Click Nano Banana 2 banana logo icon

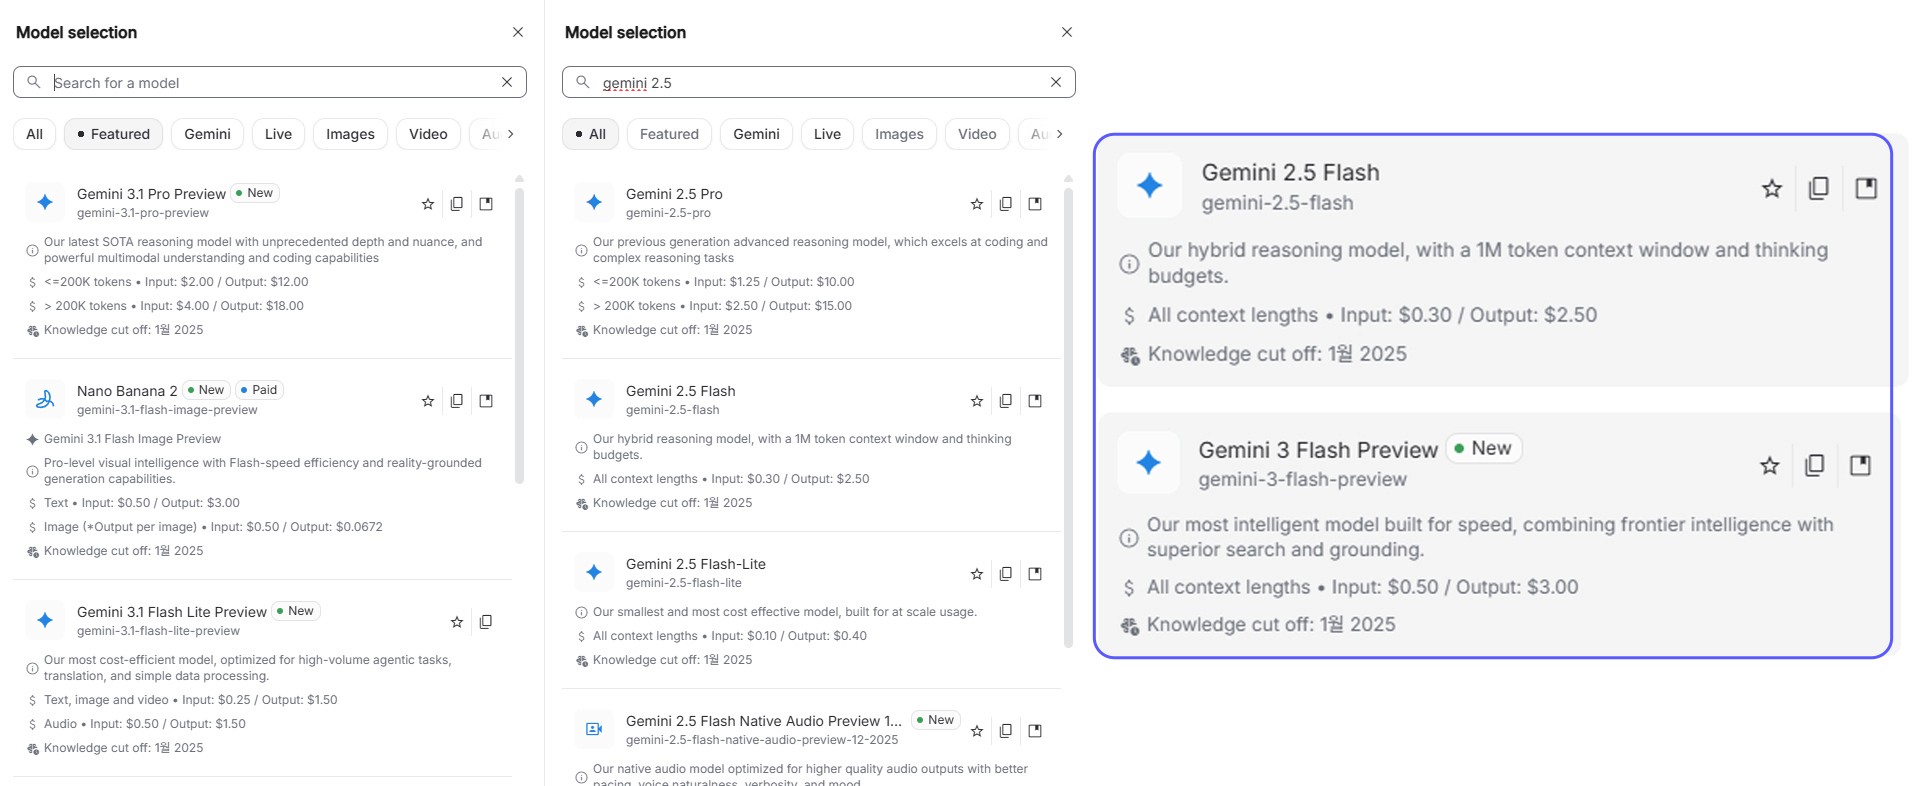(45, 400)
